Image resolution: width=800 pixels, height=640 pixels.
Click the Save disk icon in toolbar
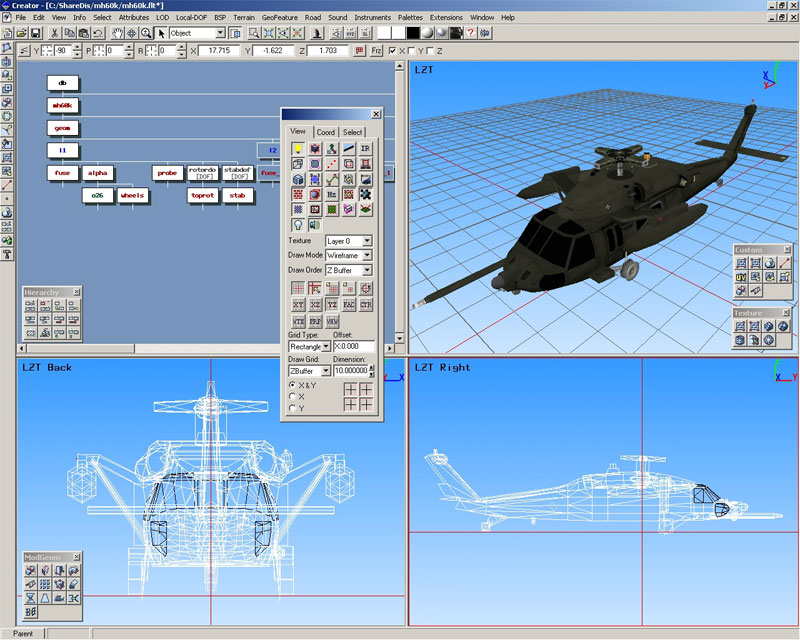point(36,33)
